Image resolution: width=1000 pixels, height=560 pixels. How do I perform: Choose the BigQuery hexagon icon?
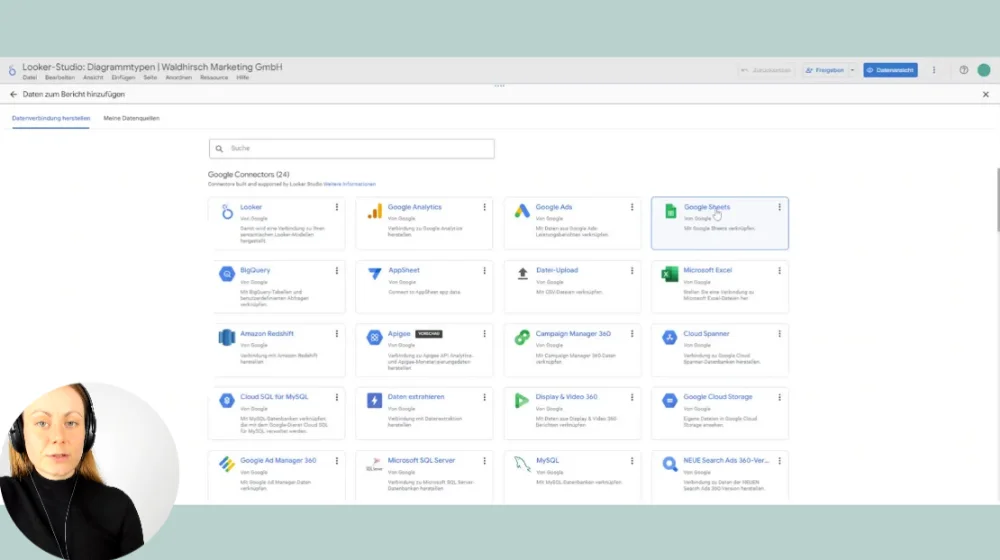226,274
